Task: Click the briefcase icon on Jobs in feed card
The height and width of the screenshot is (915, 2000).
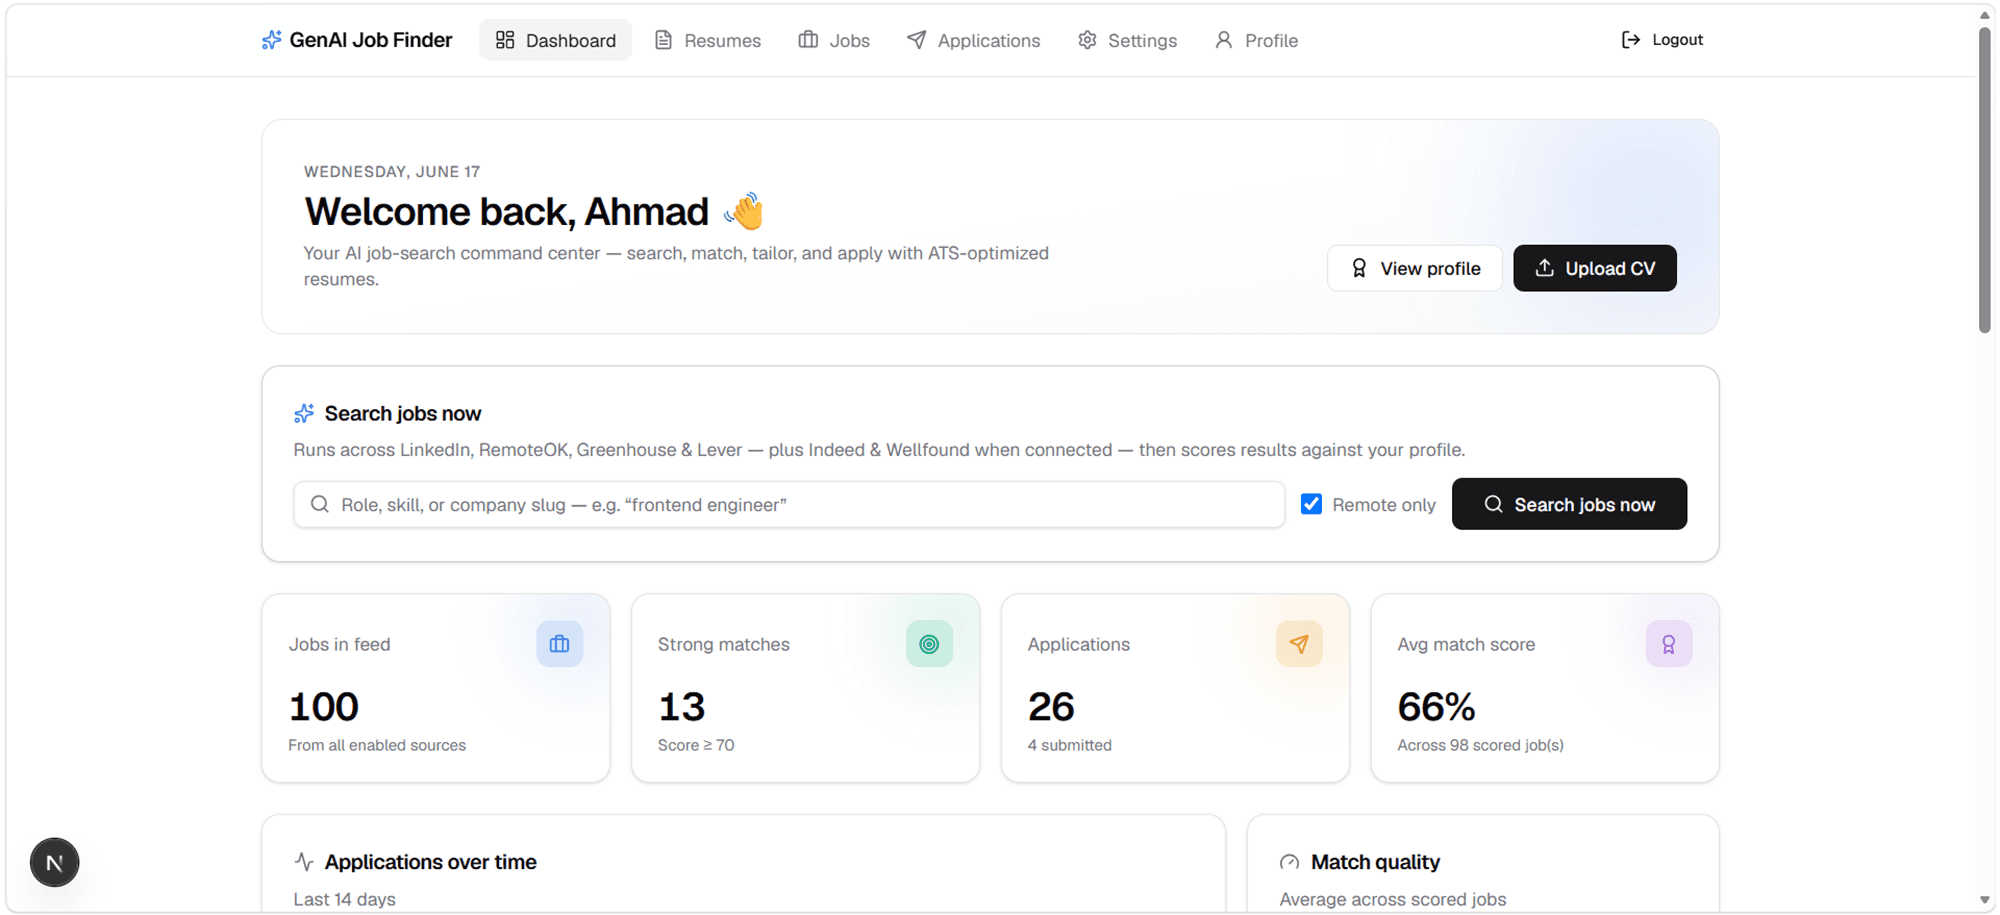Action: click(x=560, y=644)
